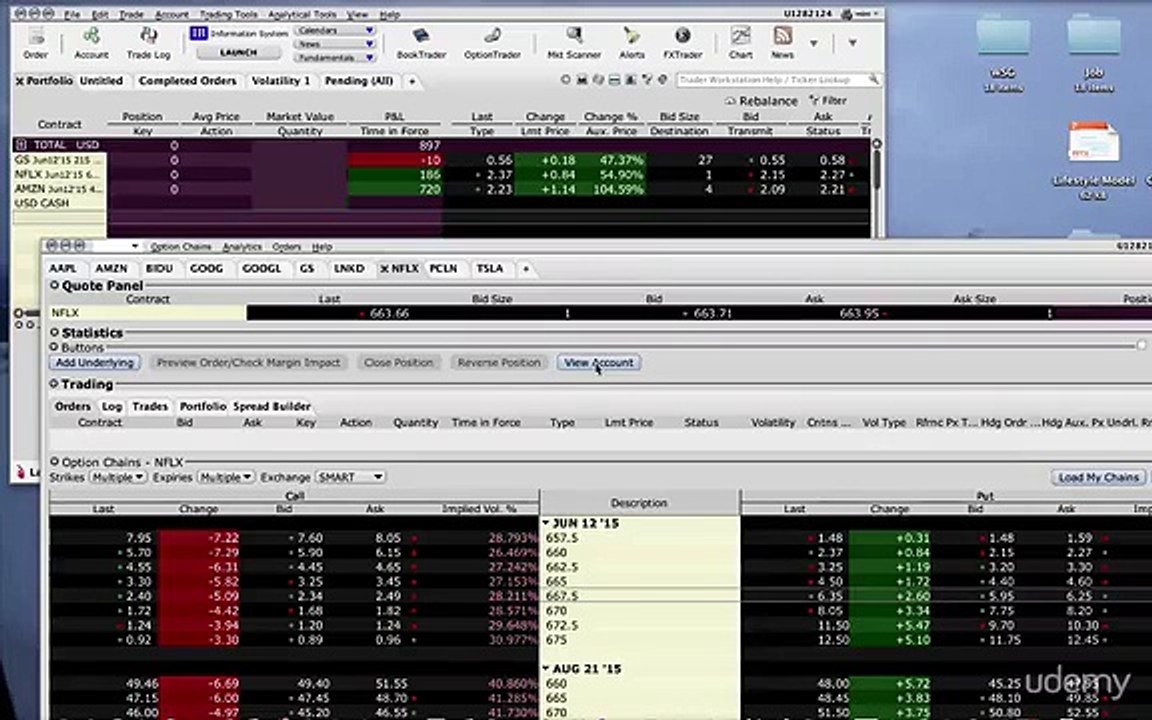The width and height of the screenshot is (1152, 720).
Task: Click Preview Order/Check Margin Impact button
Action: tap(248, 362)
